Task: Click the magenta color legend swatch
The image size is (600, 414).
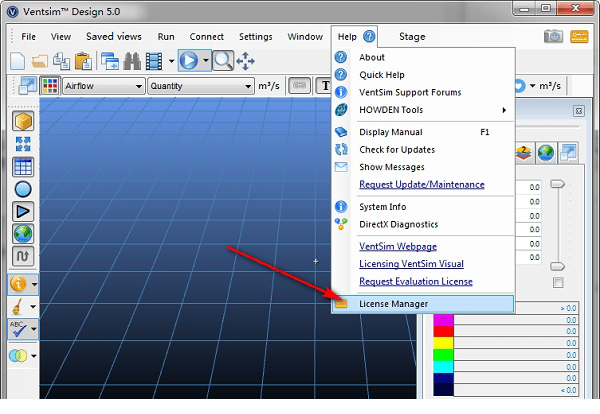Action: [x=443, y=319]
